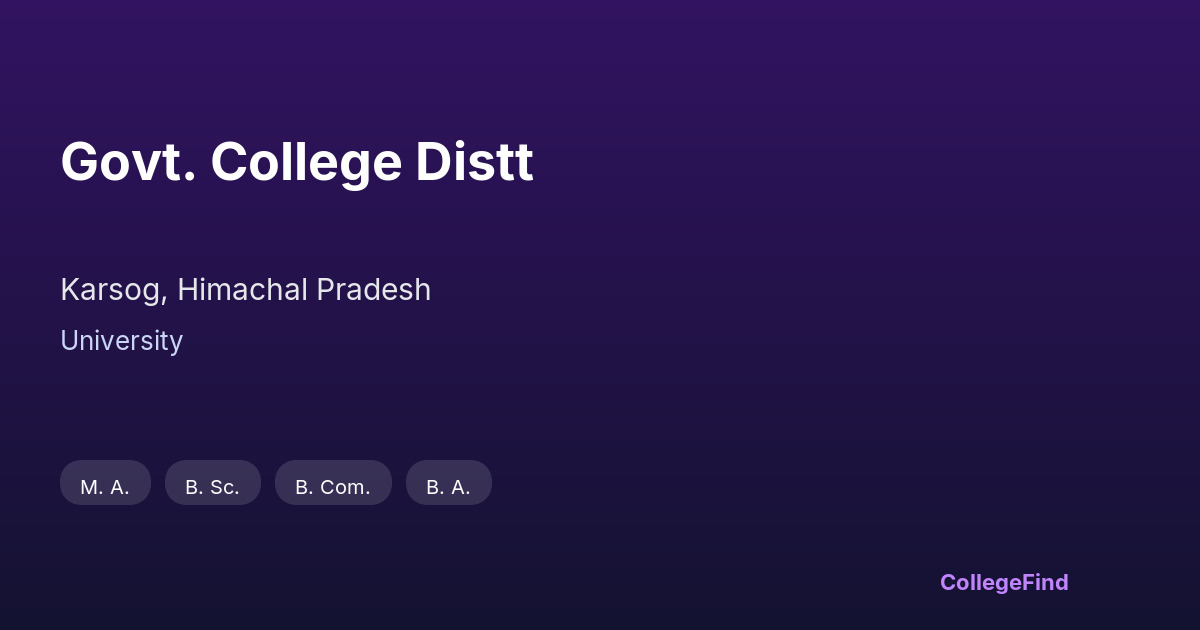This screenshot has height=630, width=1200.
Task: Click the University type label
Action: (x=121, y=341)
